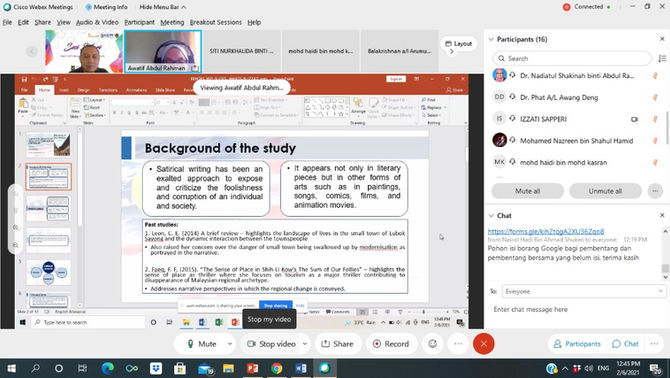Click the chat message input field
The height and width of the screenshot is (378, 670).
click(577, 309)
